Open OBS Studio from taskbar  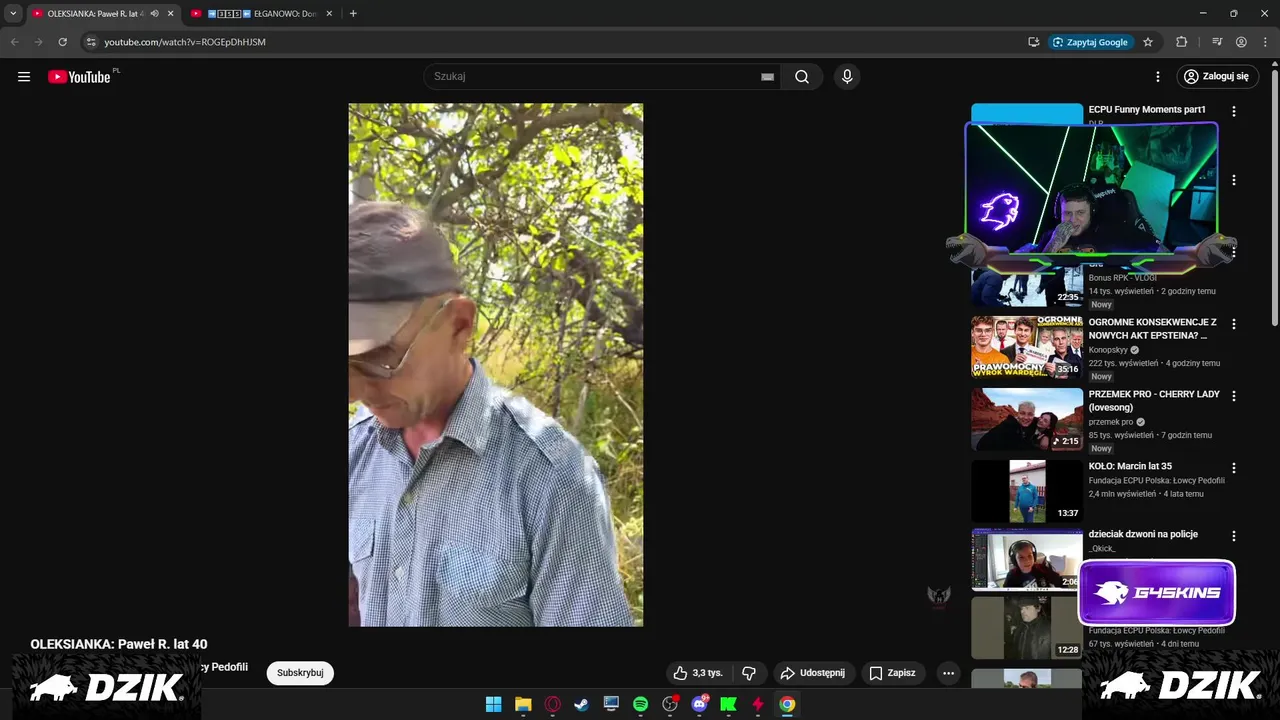(670, 704)
